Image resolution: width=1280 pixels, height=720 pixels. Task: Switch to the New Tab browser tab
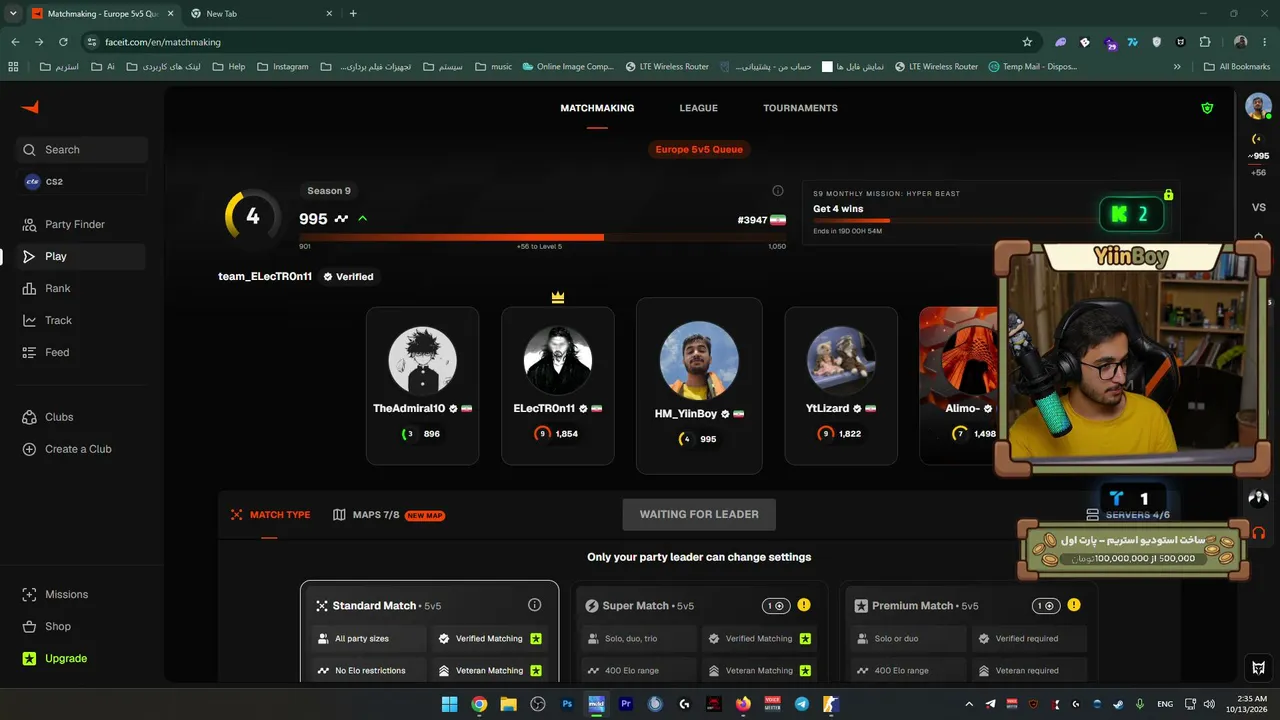[263, 14]
